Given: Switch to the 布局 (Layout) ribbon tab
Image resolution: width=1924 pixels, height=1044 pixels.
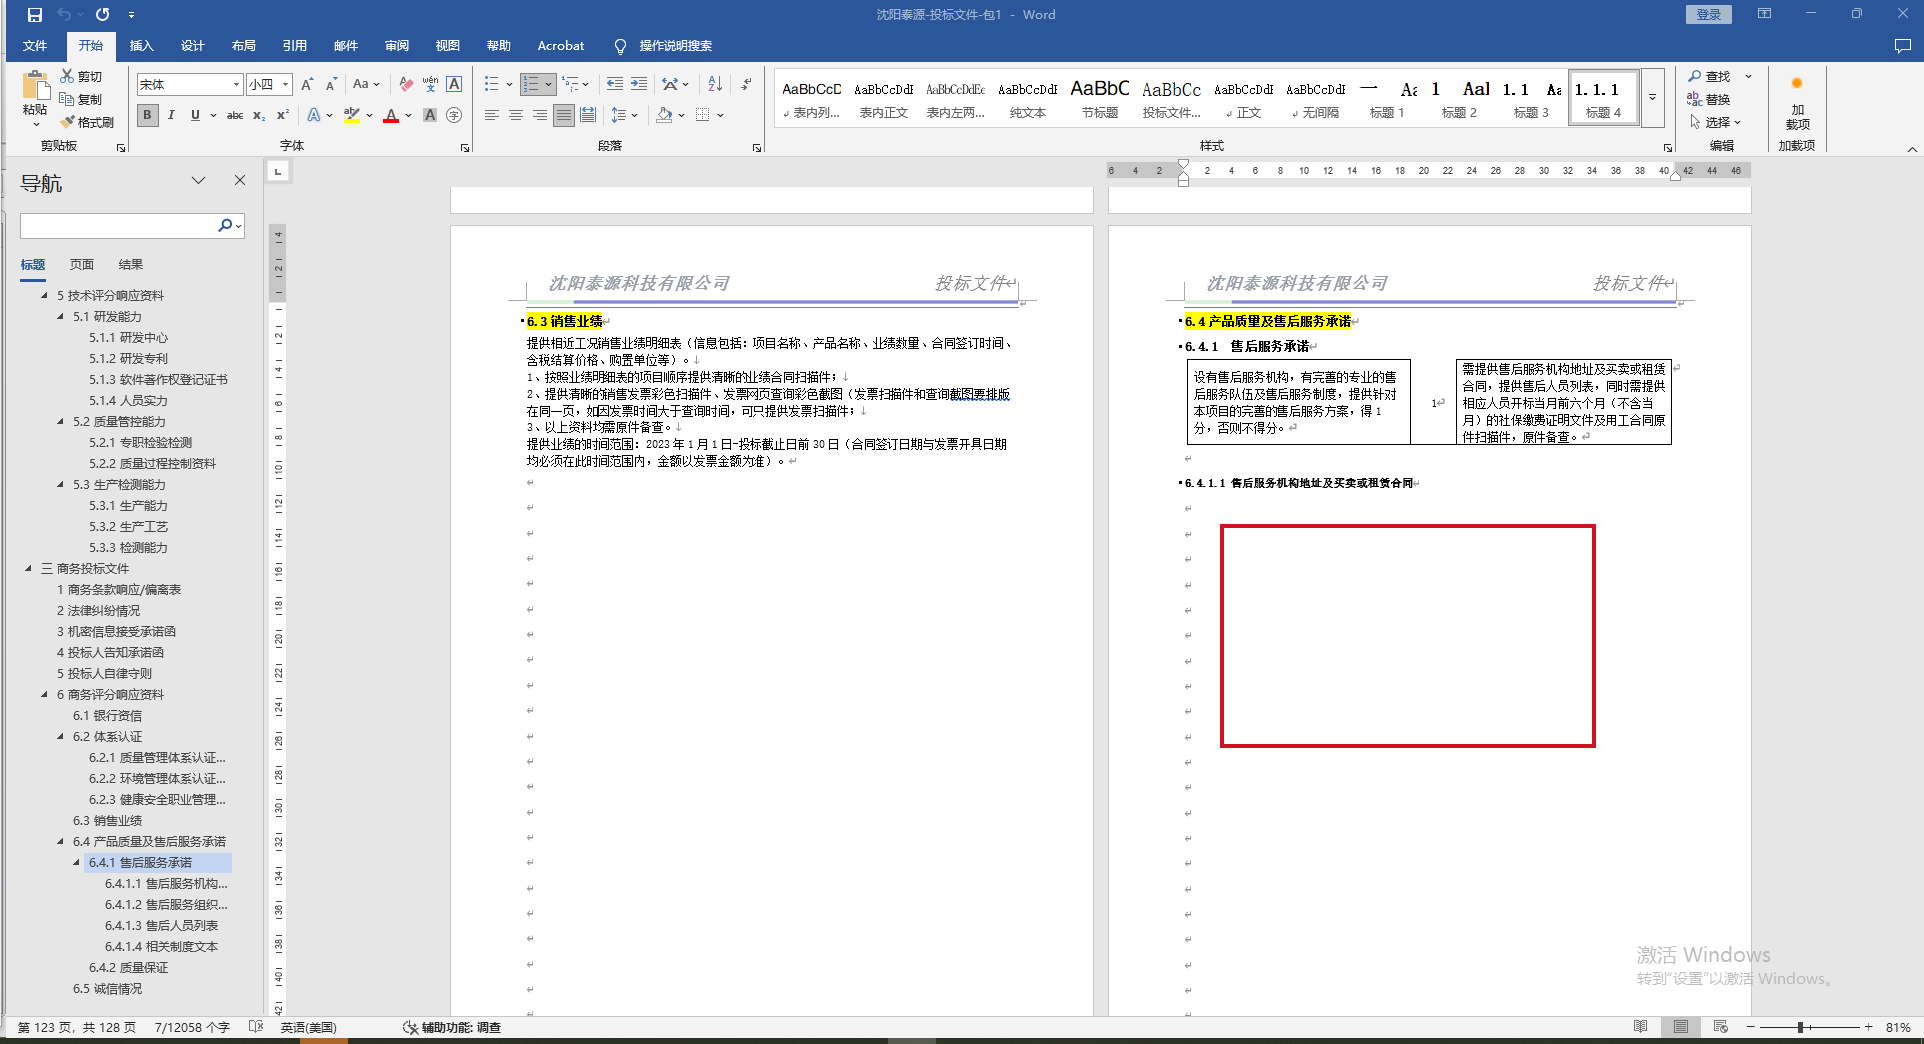Looking at the screenshot, I should tap(243, 46).
